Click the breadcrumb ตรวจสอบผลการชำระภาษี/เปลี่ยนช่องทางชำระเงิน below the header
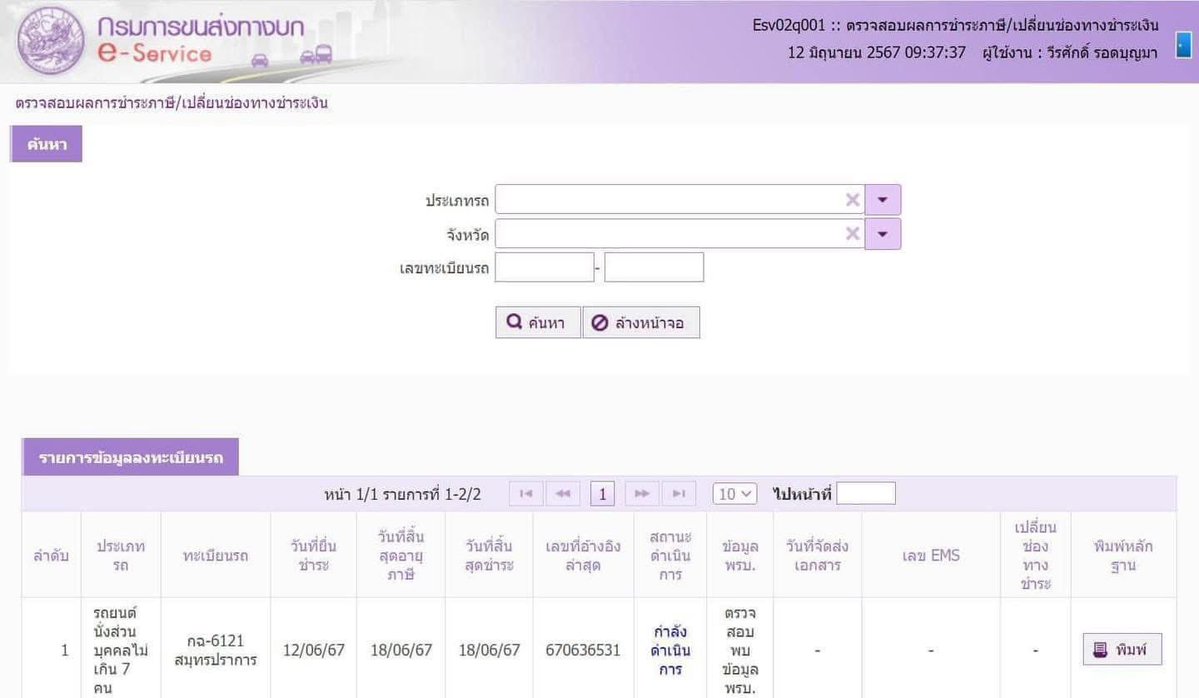The height and width of the screenshot is (698, 1199). coord(171,102)
